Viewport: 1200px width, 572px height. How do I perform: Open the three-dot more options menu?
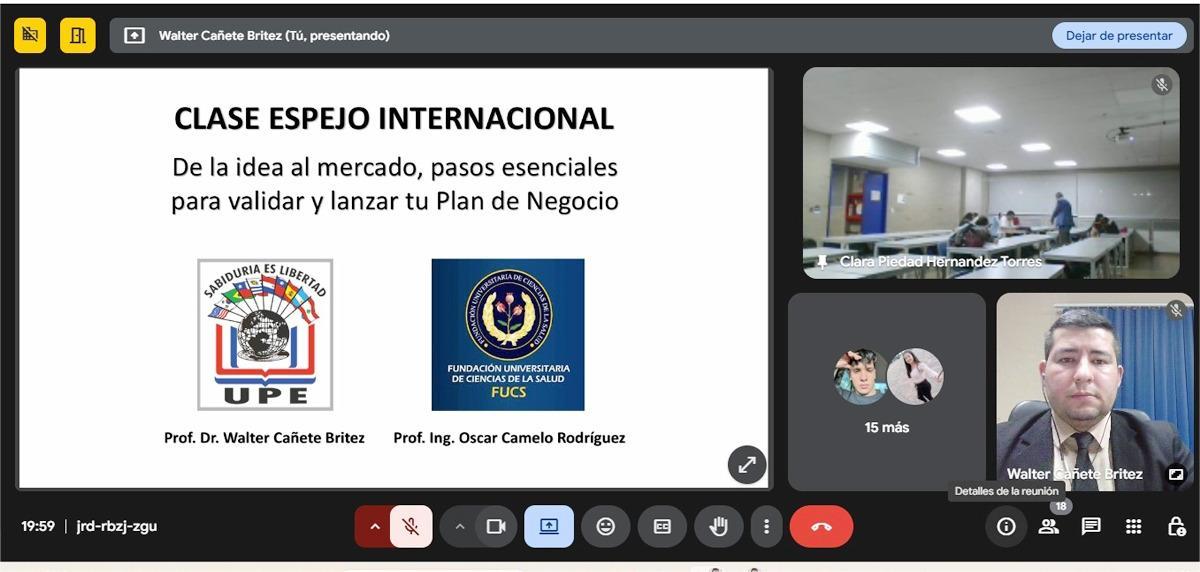(766, 527)
